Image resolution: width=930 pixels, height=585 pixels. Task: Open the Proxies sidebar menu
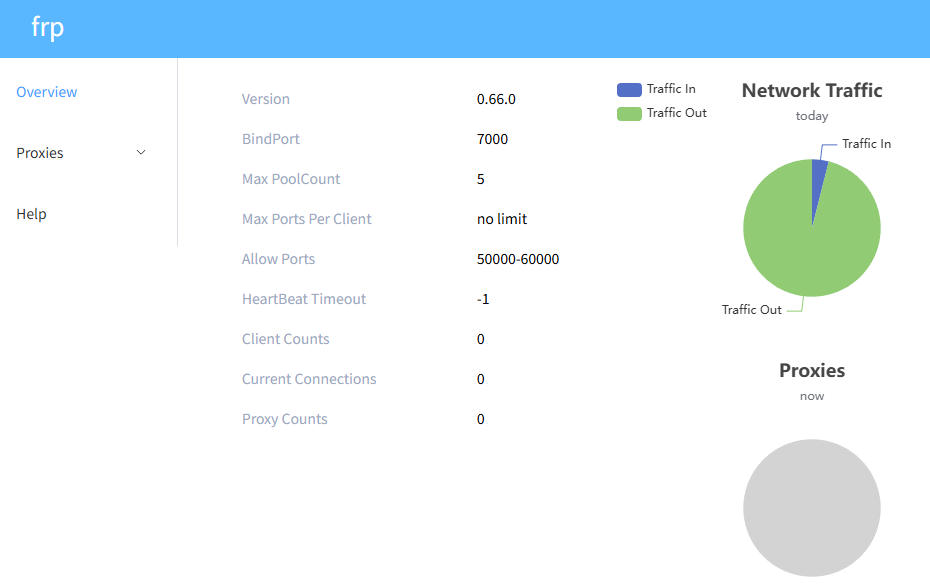(x=40, y=153)
